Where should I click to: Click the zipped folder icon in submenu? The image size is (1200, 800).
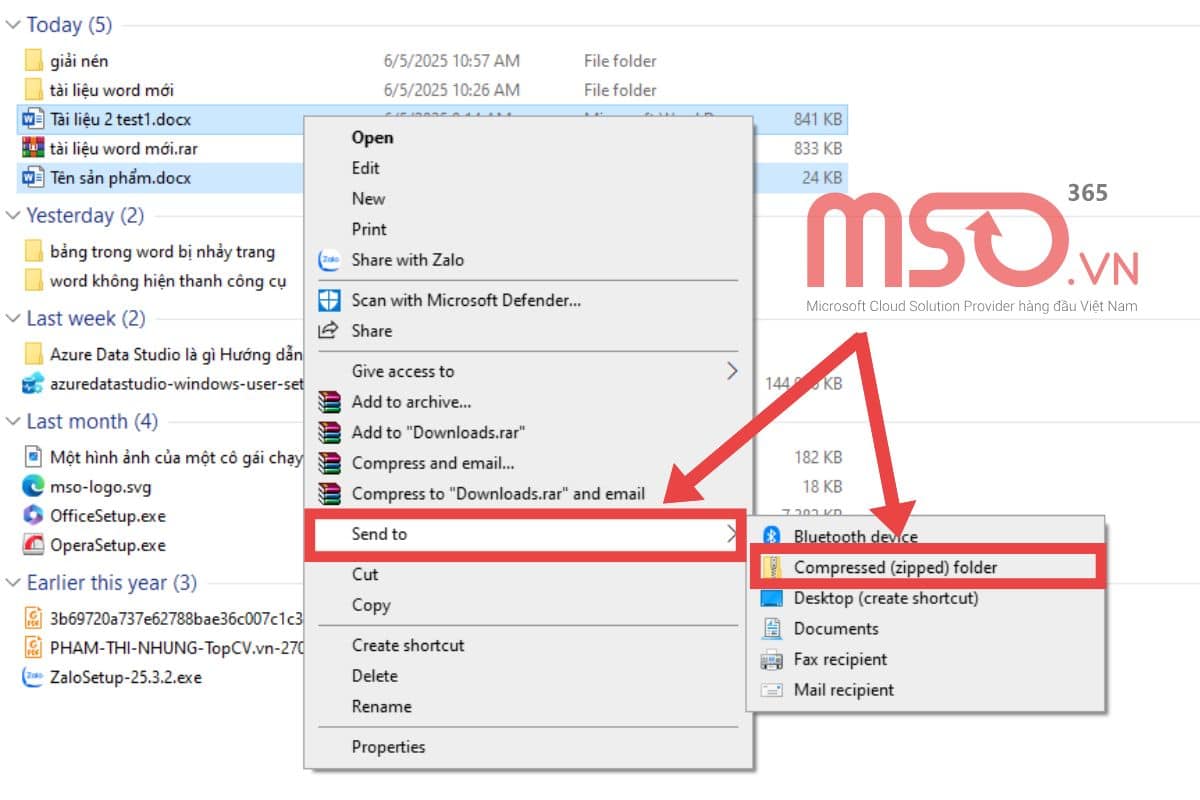click(x=771, y=567)
